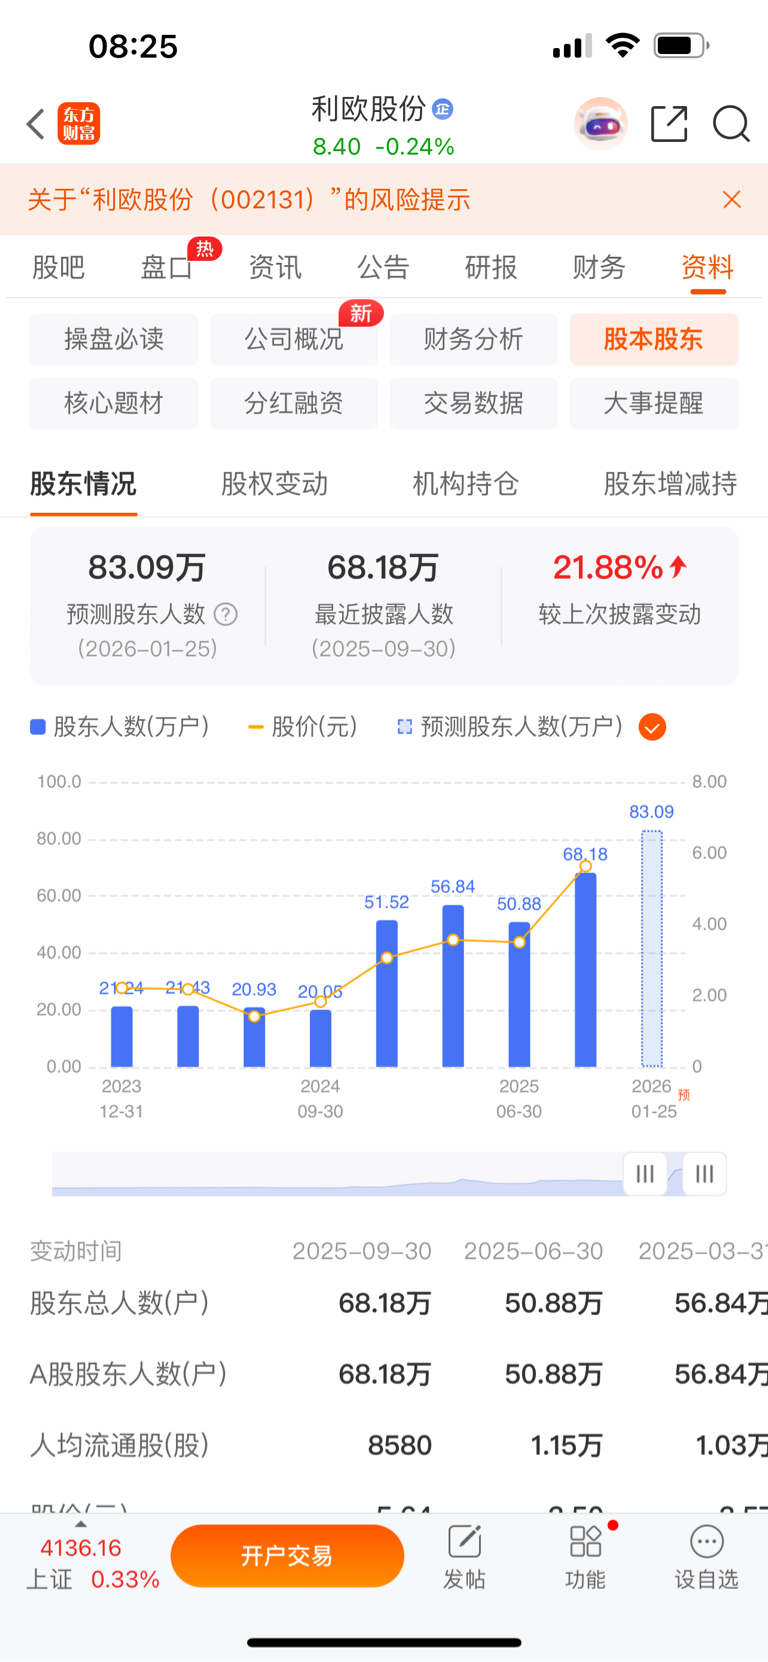768x1662 pixels.
Task: Open the 操盘必读 section
Action: [114, 339]
